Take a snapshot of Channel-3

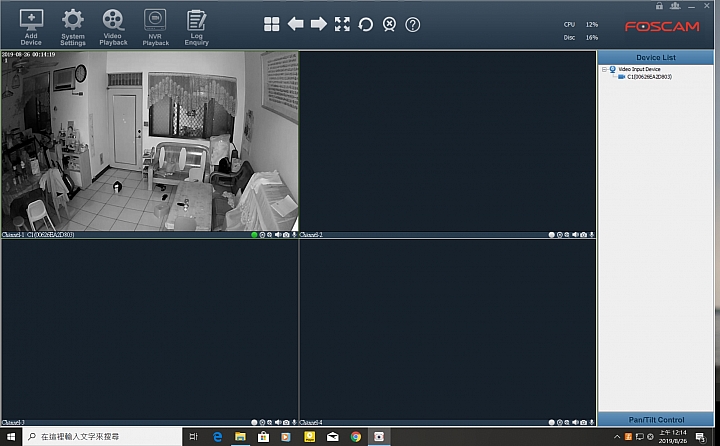point(286,422)
